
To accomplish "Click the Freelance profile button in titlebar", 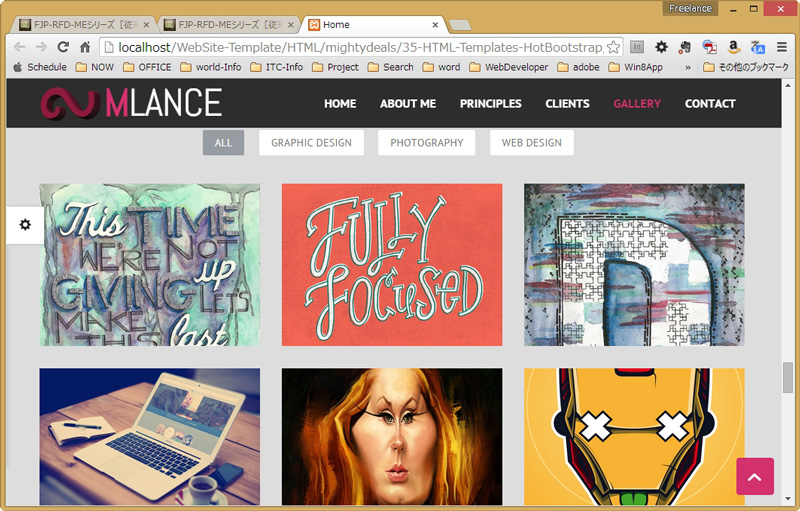I will (x=690, y=8).
